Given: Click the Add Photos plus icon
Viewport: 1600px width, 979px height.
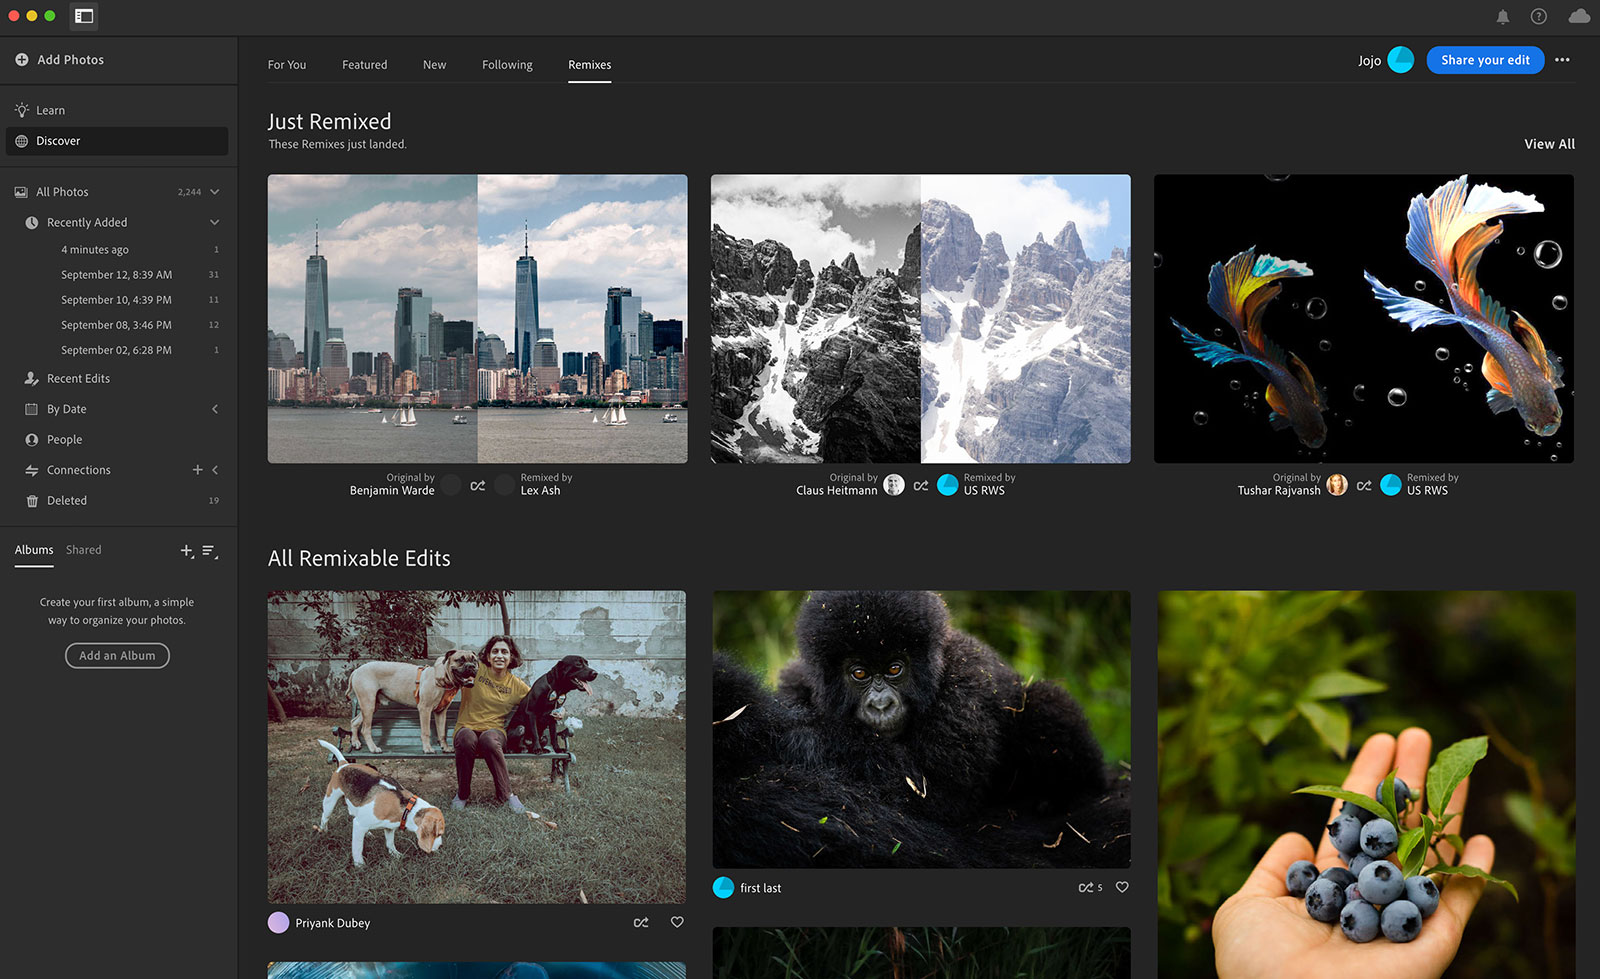Looking at the screenshot, I should (21, 60).
